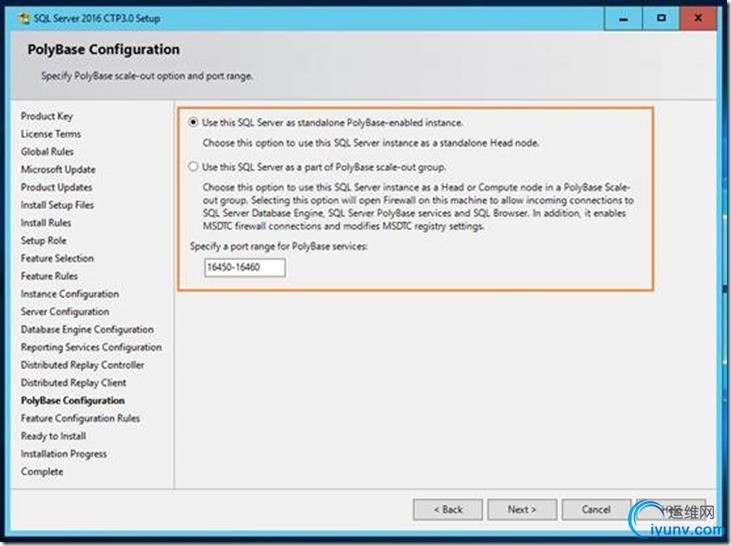This screenshot has height=546, width=731.
Task: Minimize the setup window
Action: click(x=623, y=19)
